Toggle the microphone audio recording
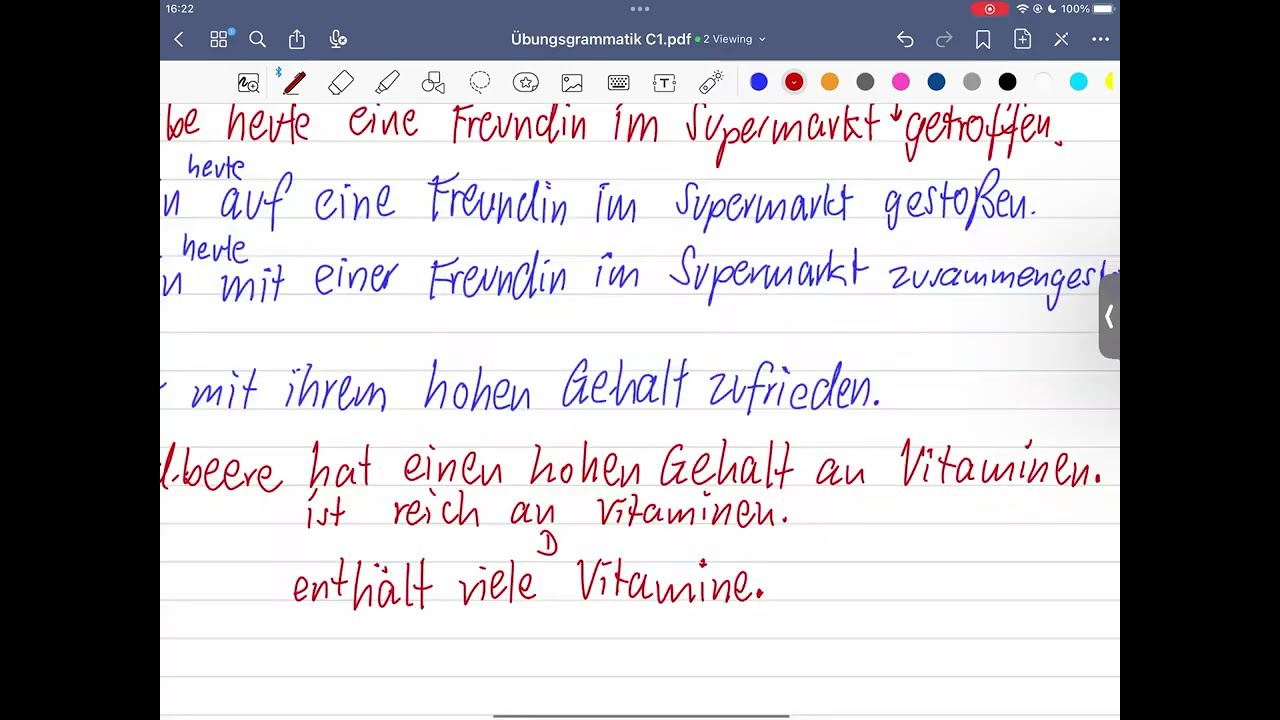 point(338,39)
